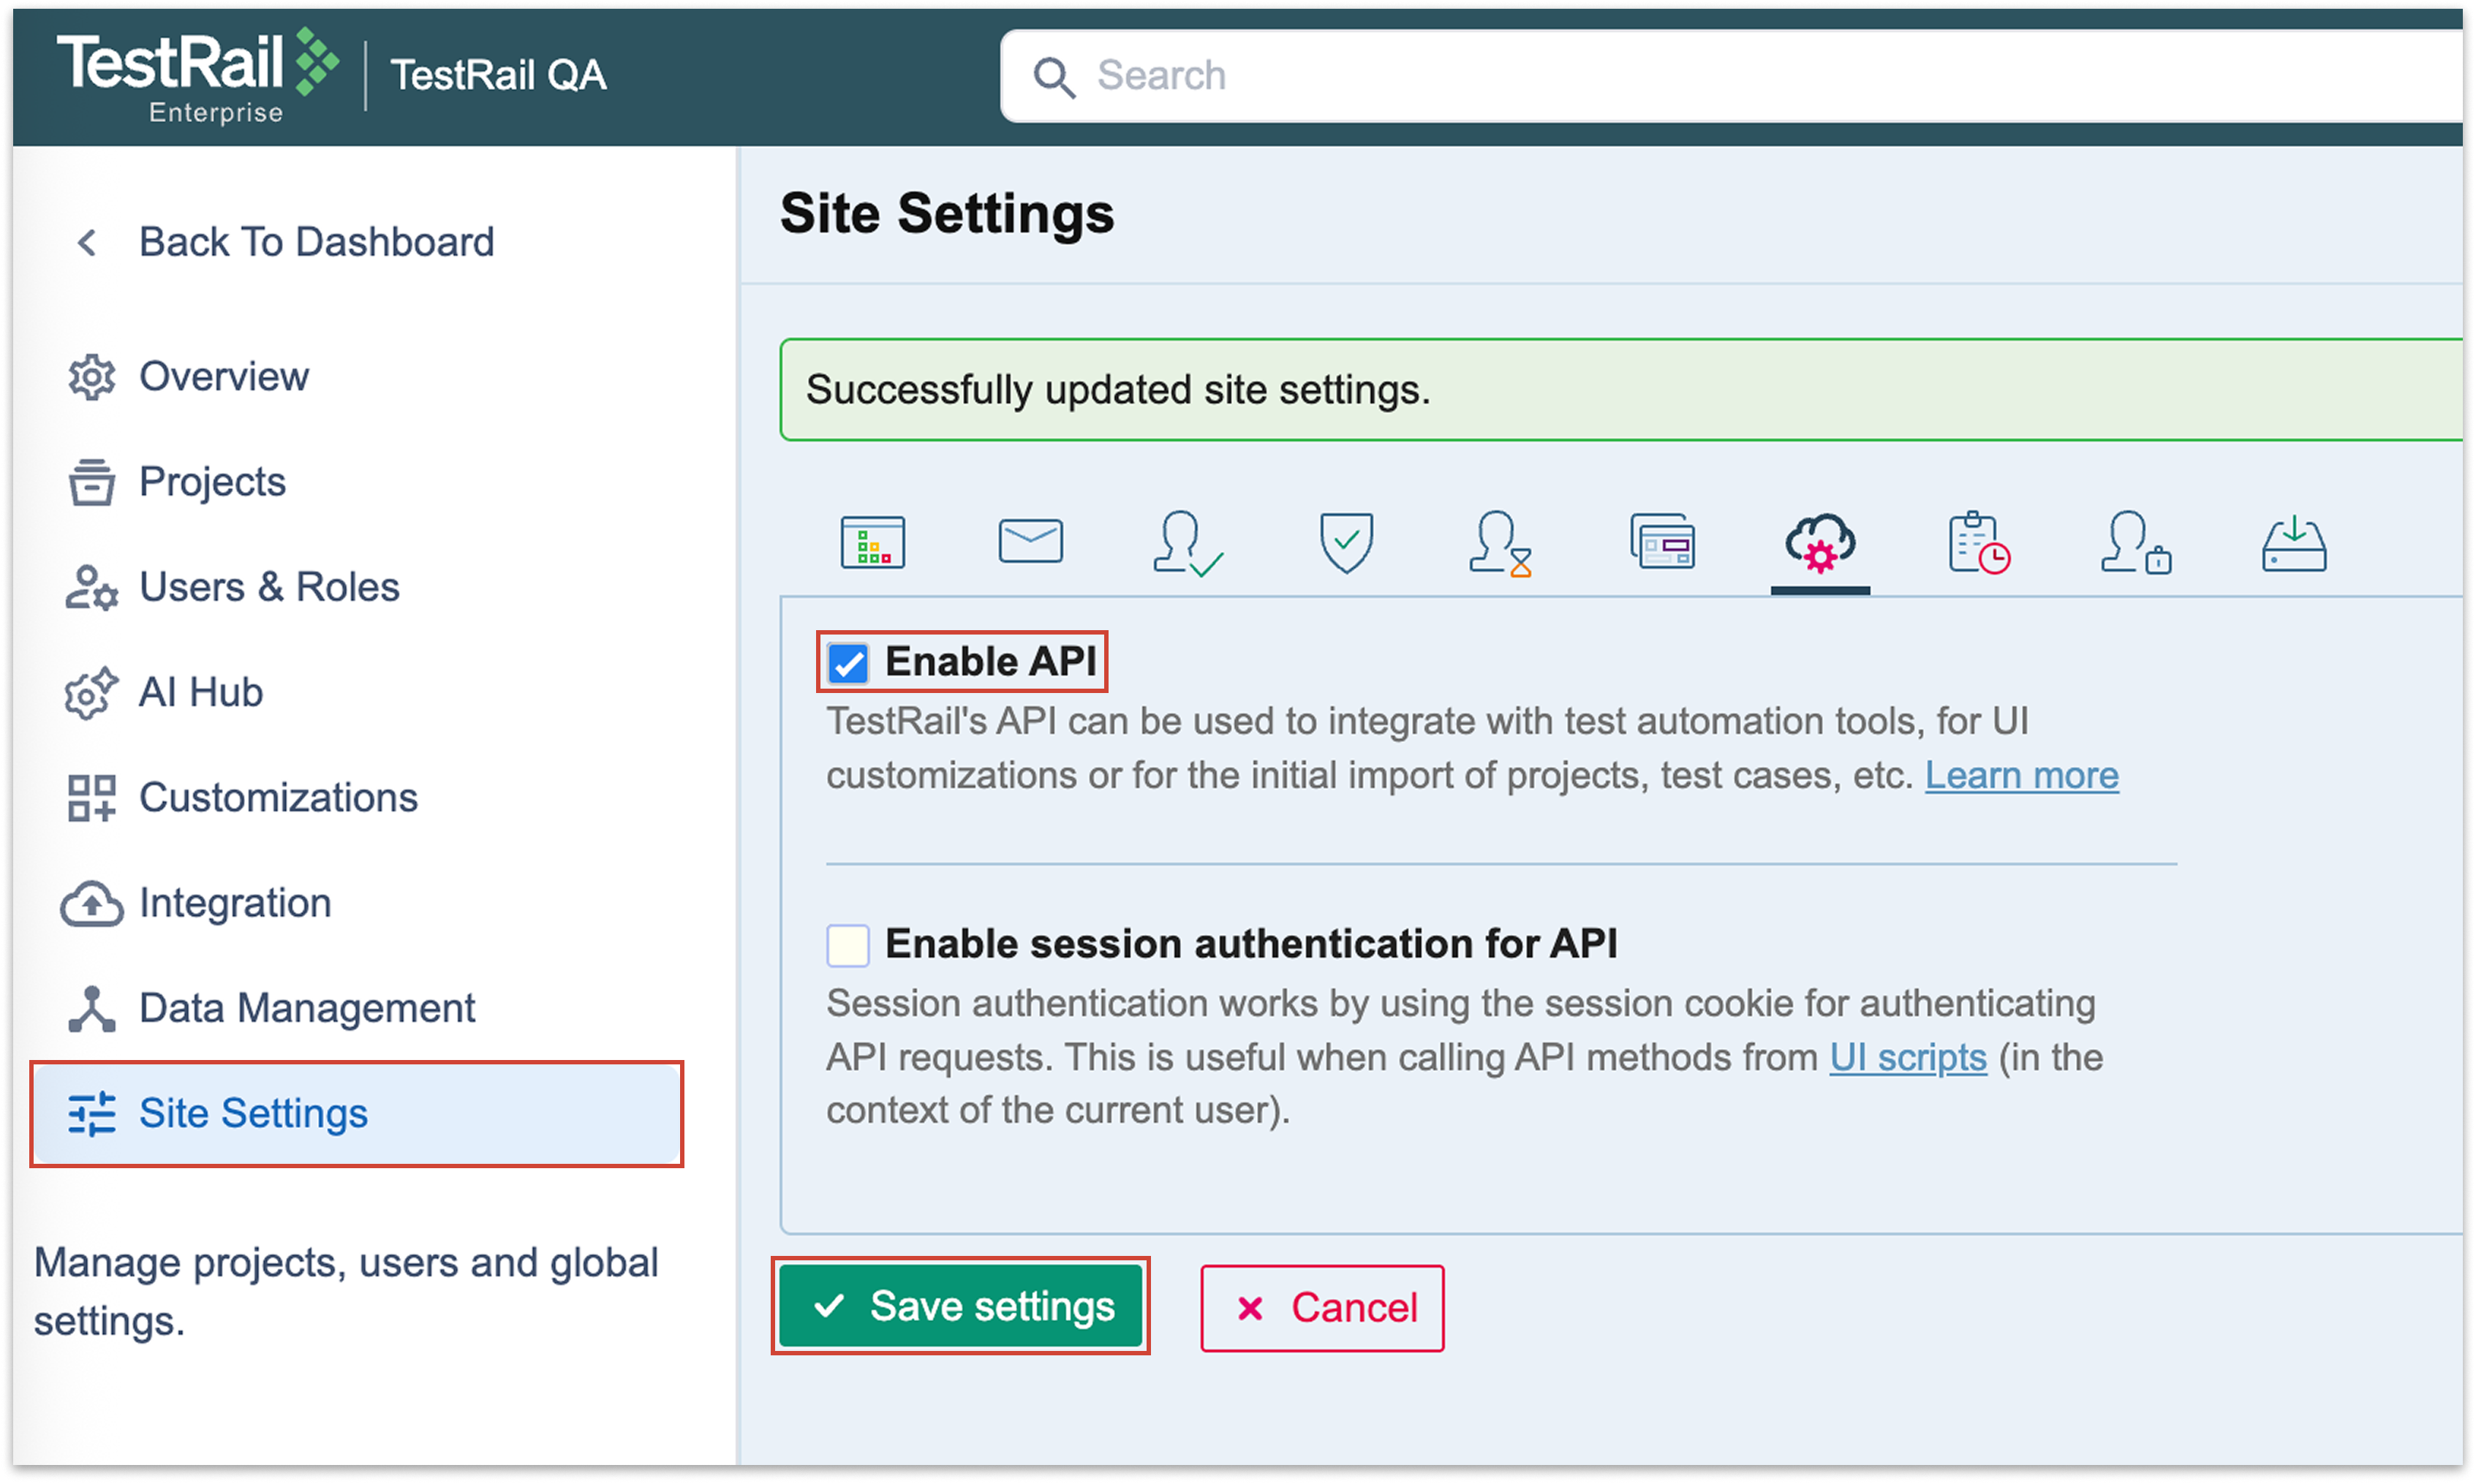Open the UI scripts link
2476x1484 pixels.
(1907, 1058)
